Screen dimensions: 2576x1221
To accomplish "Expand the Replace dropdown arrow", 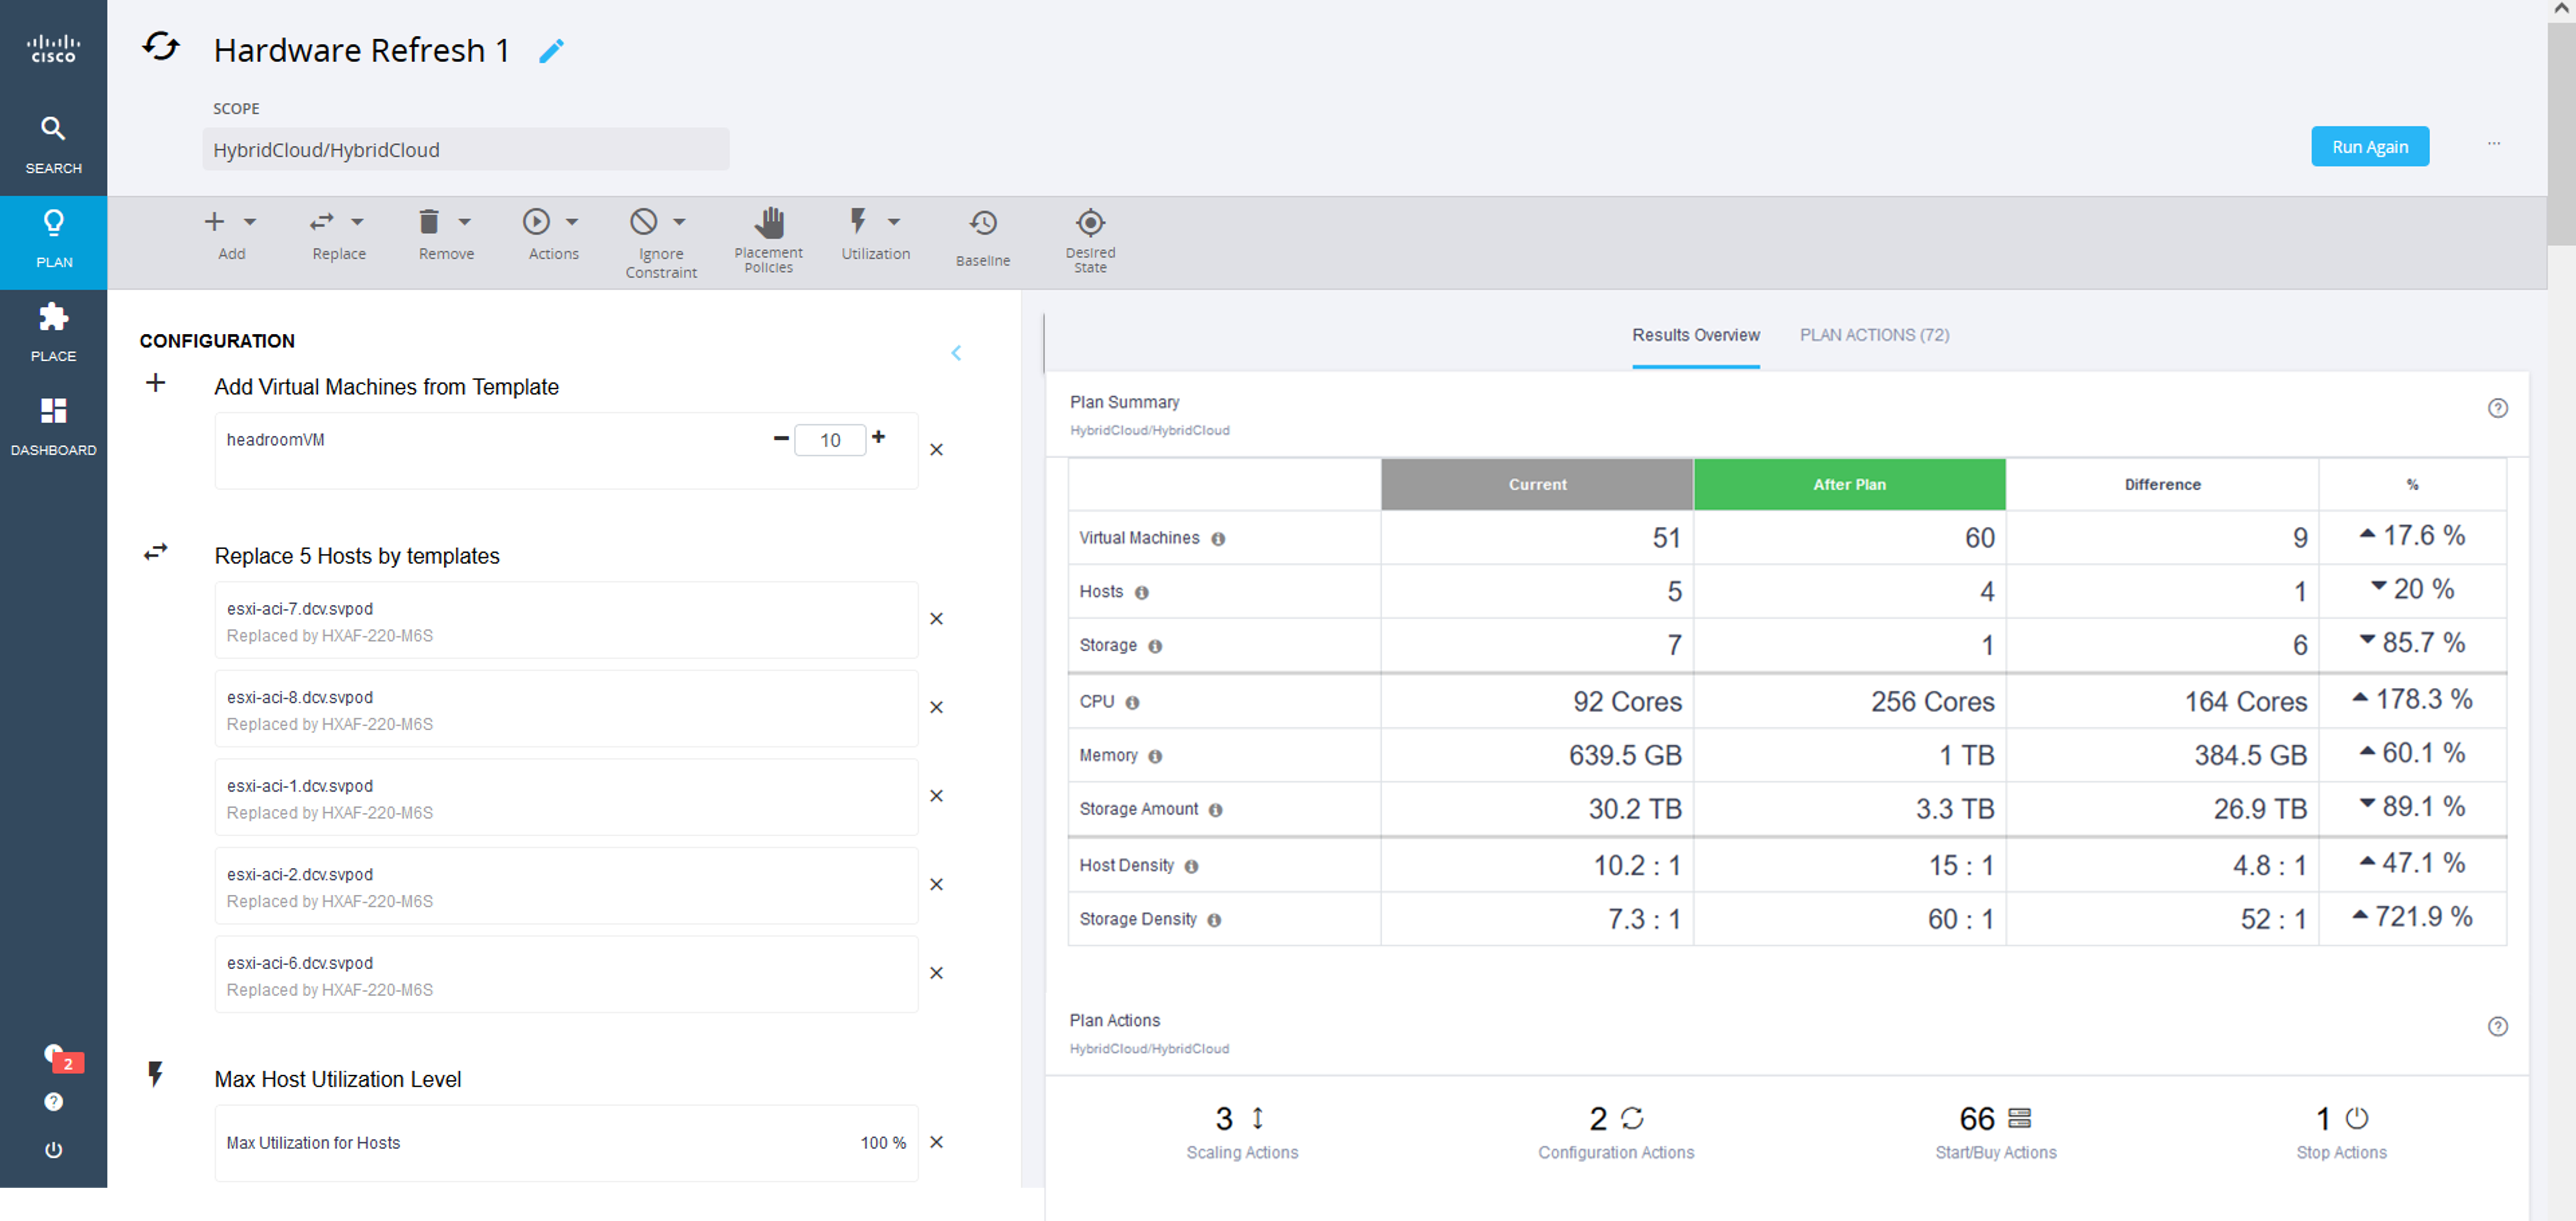I will tap(357, 222).
